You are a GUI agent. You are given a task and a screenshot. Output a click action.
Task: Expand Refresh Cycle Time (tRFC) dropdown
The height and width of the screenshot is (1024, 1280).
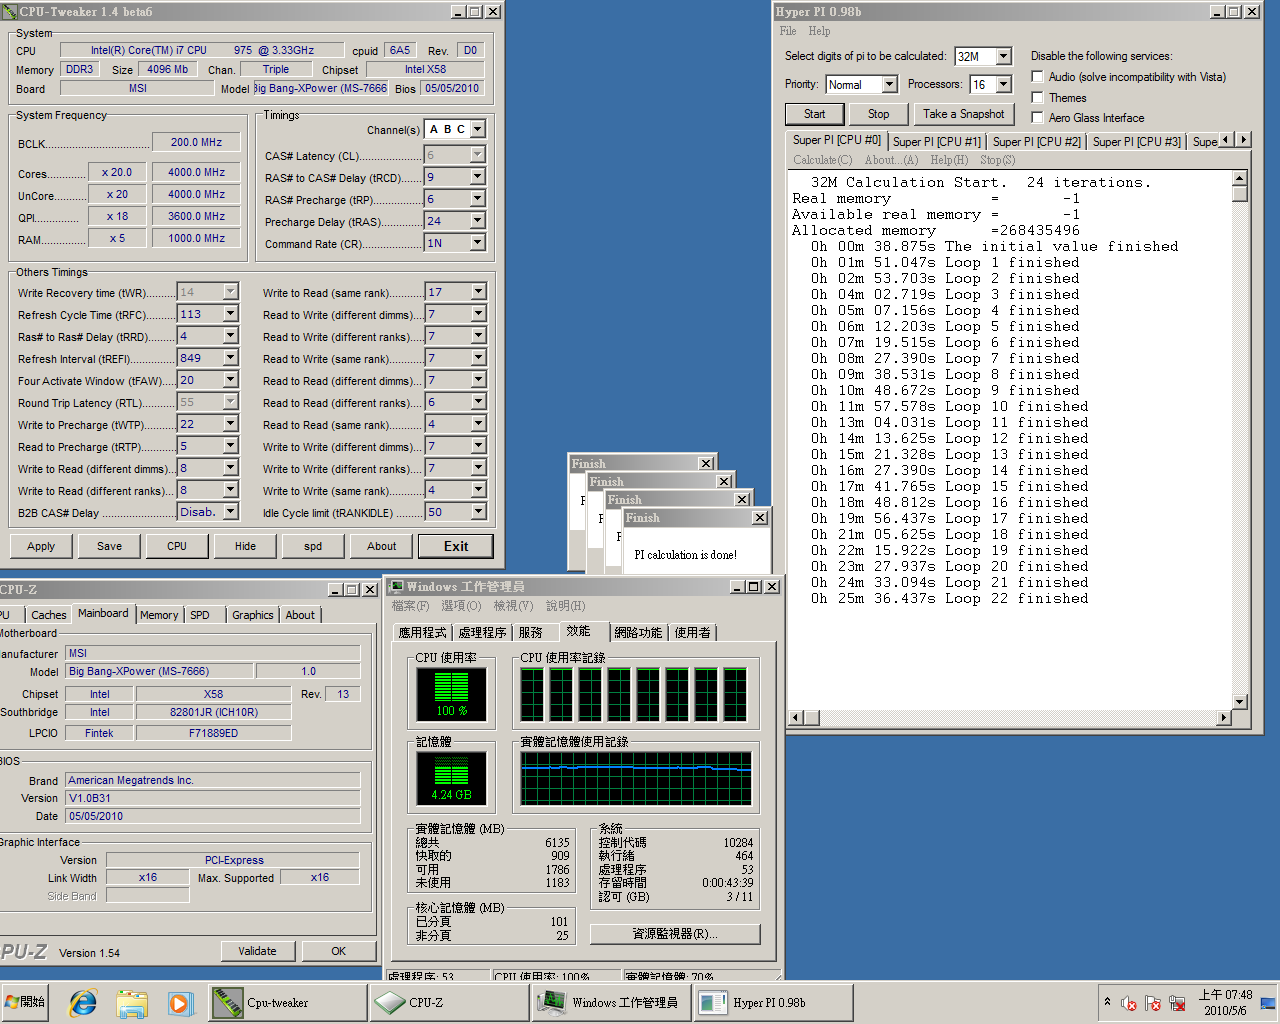pos(230,314)
